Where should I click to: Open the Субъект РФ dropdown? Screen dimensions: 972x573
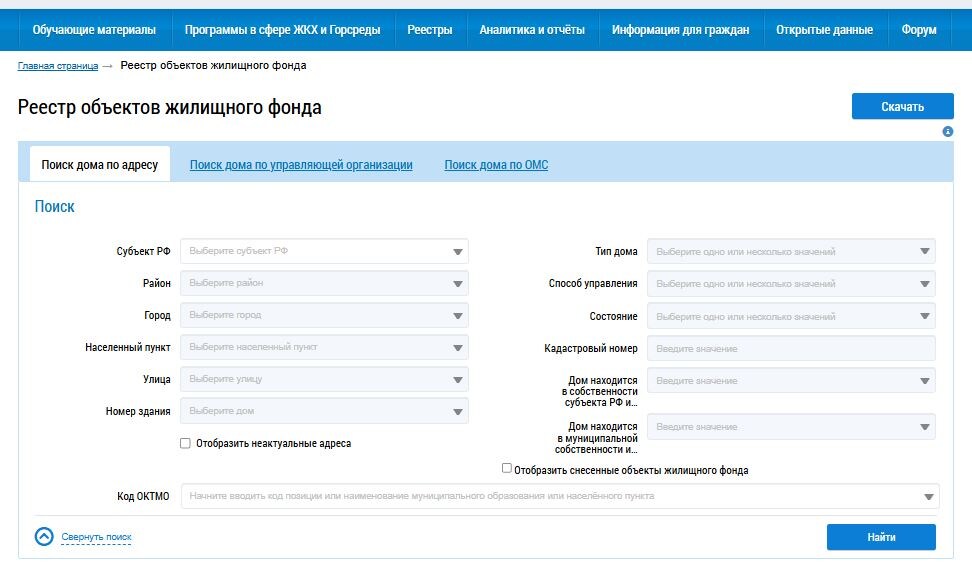coord(324,251)
